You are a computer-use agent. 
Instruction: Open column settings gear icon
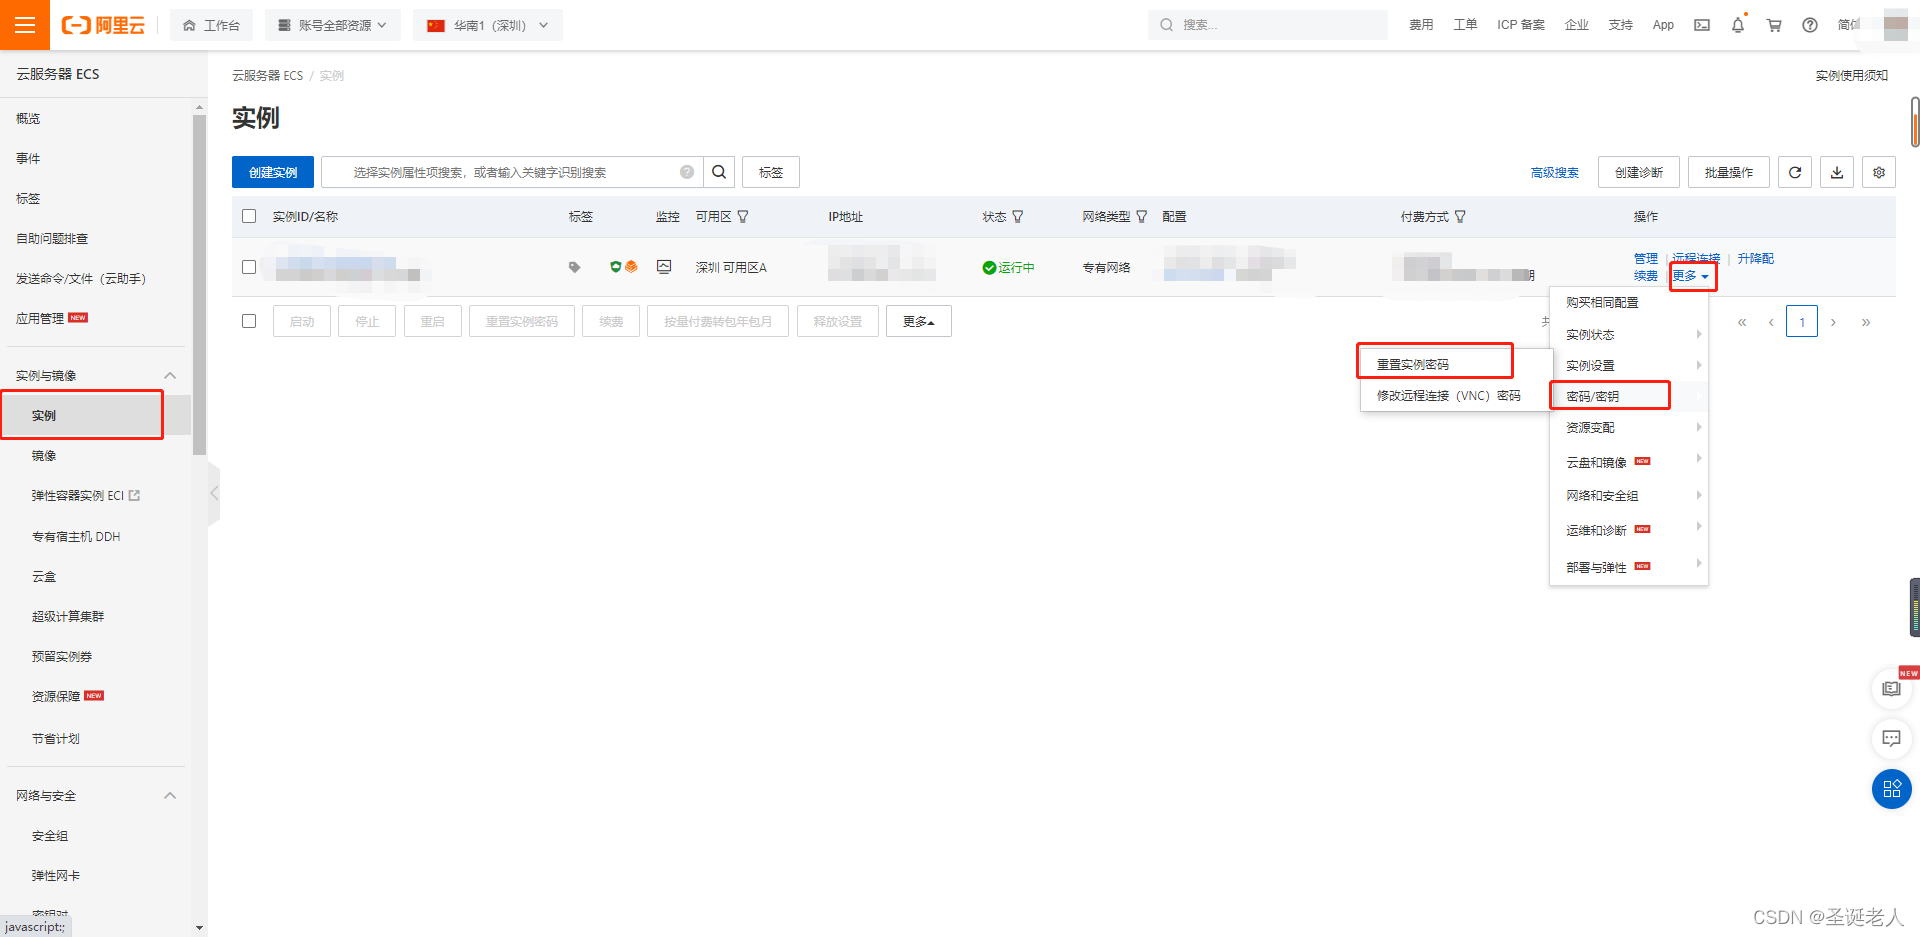[x=1879, y=172]
